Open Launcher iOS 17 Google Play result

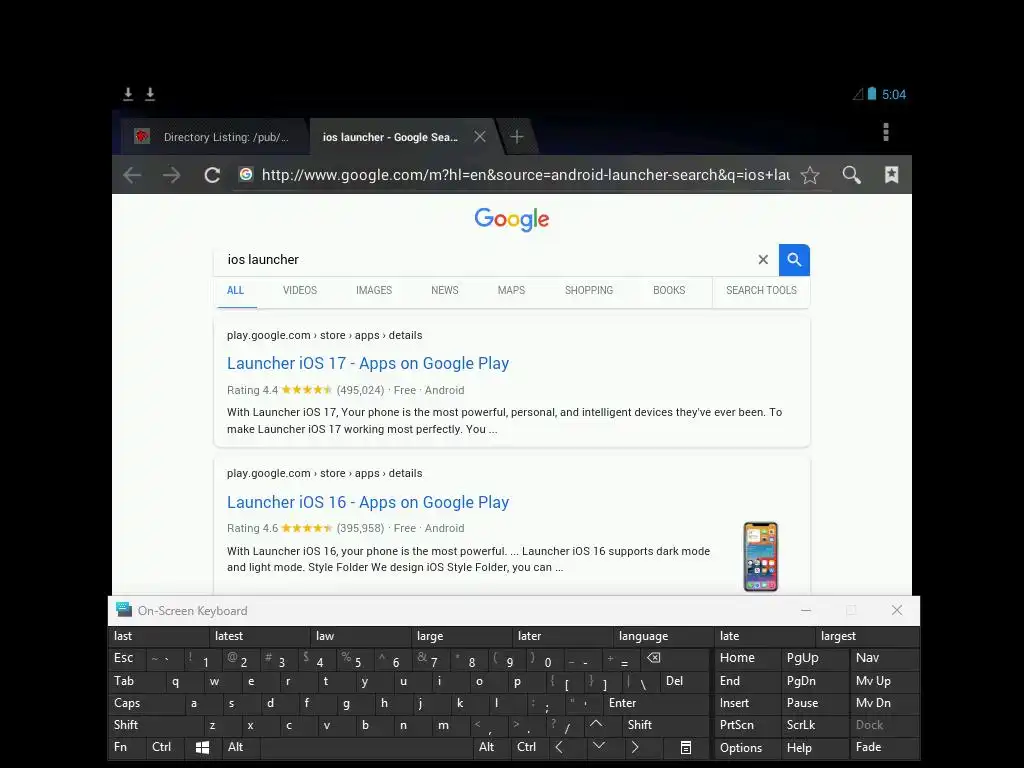click(368, 364)
